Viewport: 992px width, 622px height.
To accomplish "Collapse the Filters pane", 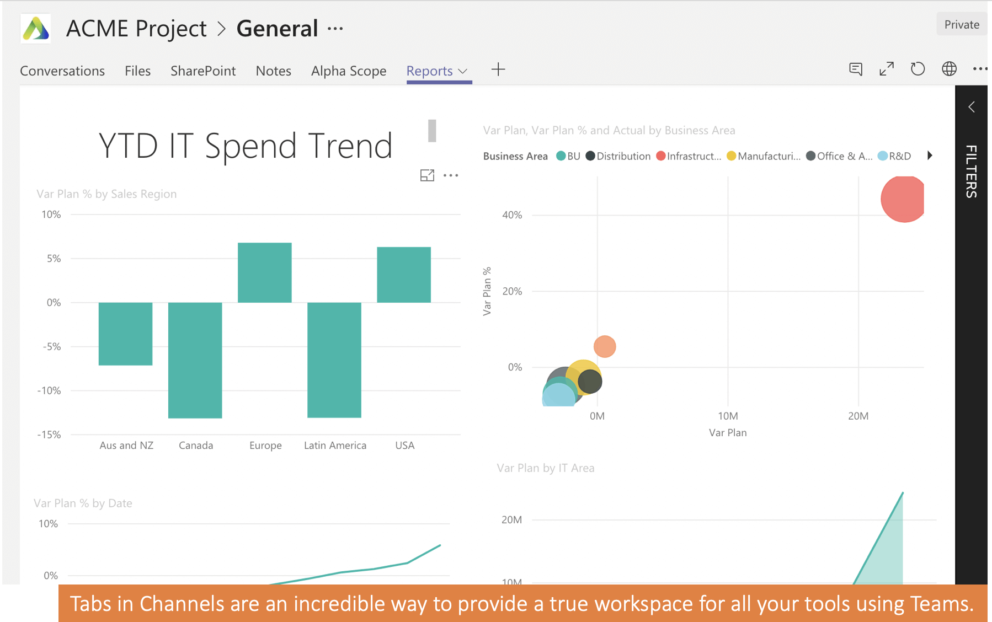I will pyautogui.click(x=971, y=106).
